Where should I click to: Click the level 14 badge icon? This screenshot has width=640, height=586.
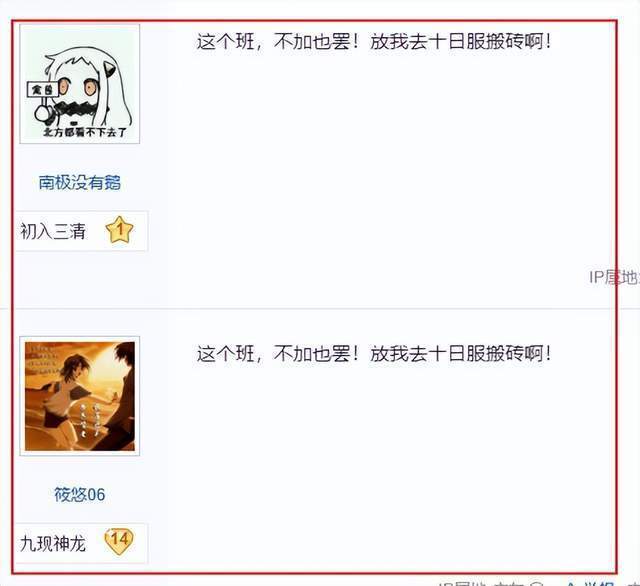(x=119, y=542)
